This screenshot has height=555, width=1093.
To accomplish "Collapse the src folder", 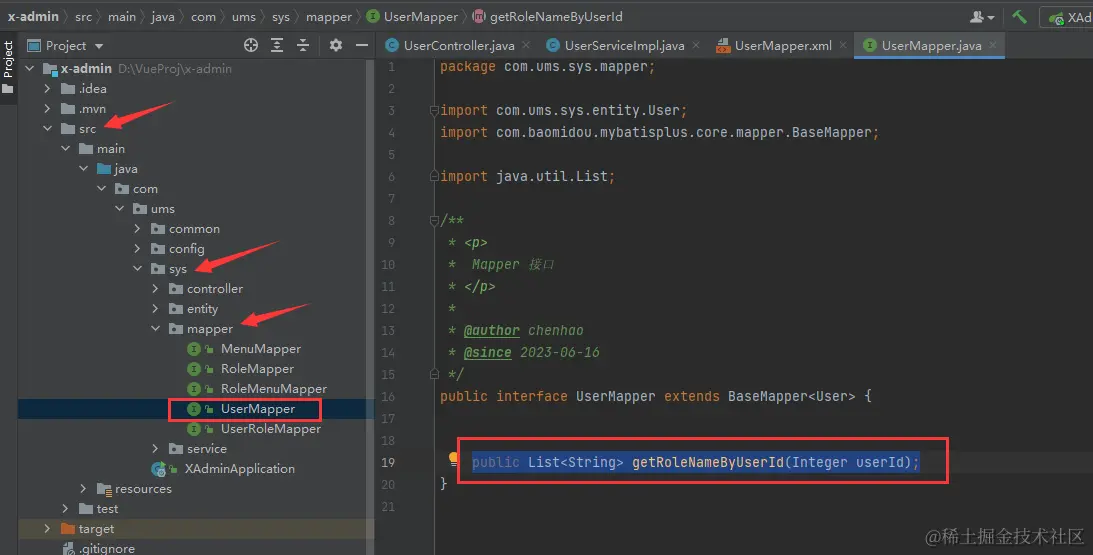I will (x=47, y=129).
